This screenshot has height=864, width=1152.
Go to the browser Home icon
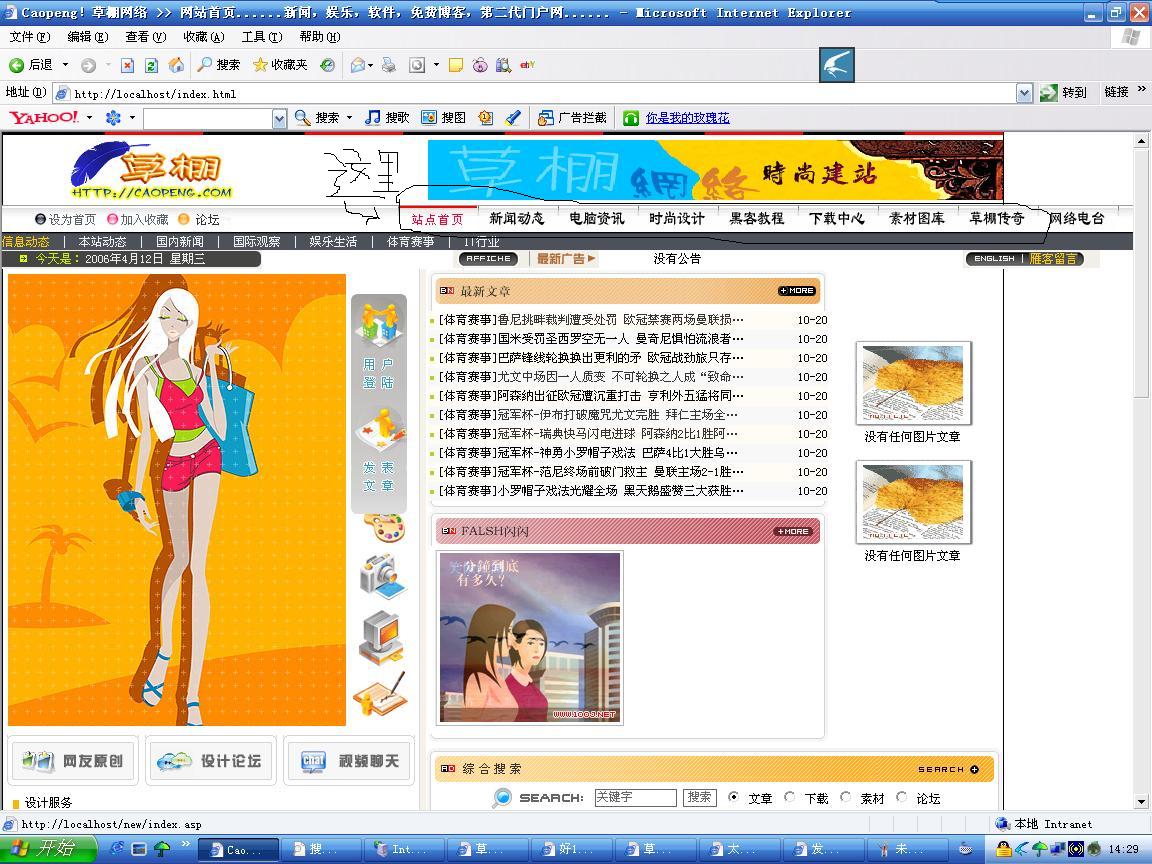point(176,65)
